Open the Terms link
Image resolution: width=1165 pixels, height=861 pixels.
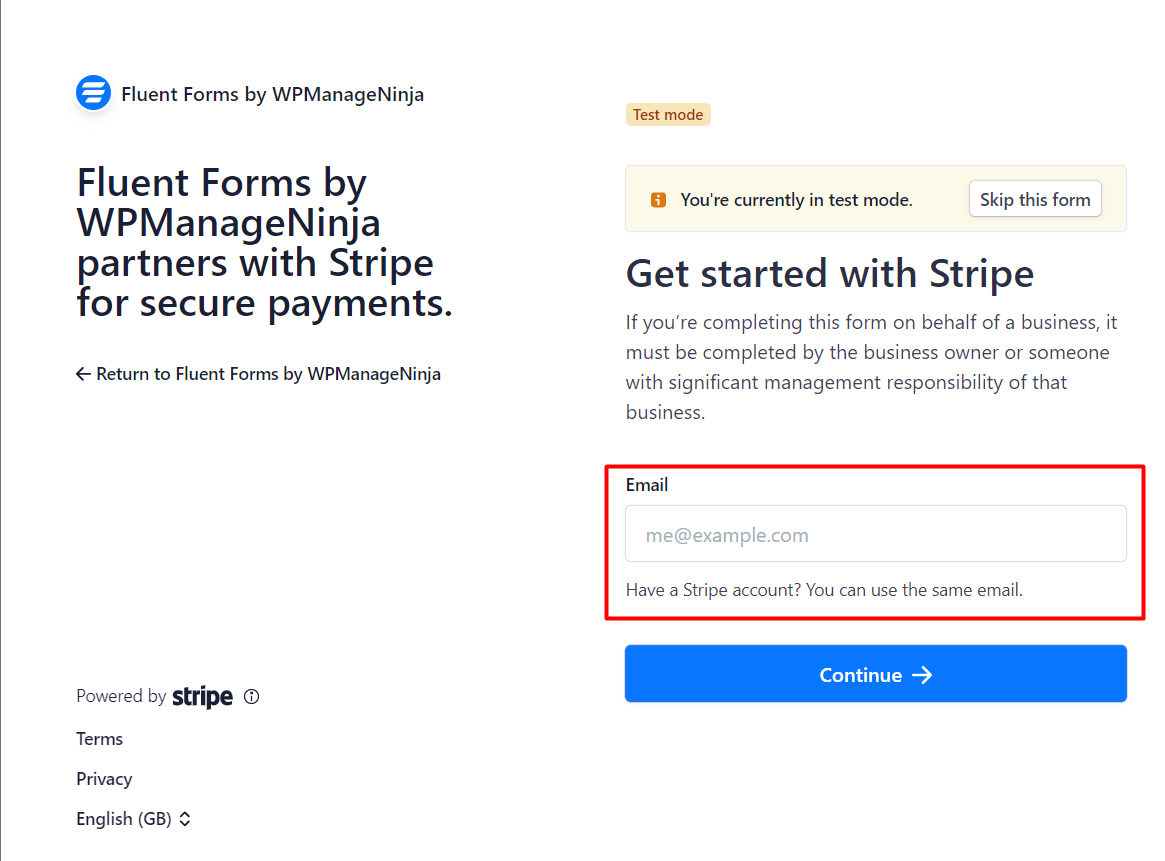[x=99, y=739]
